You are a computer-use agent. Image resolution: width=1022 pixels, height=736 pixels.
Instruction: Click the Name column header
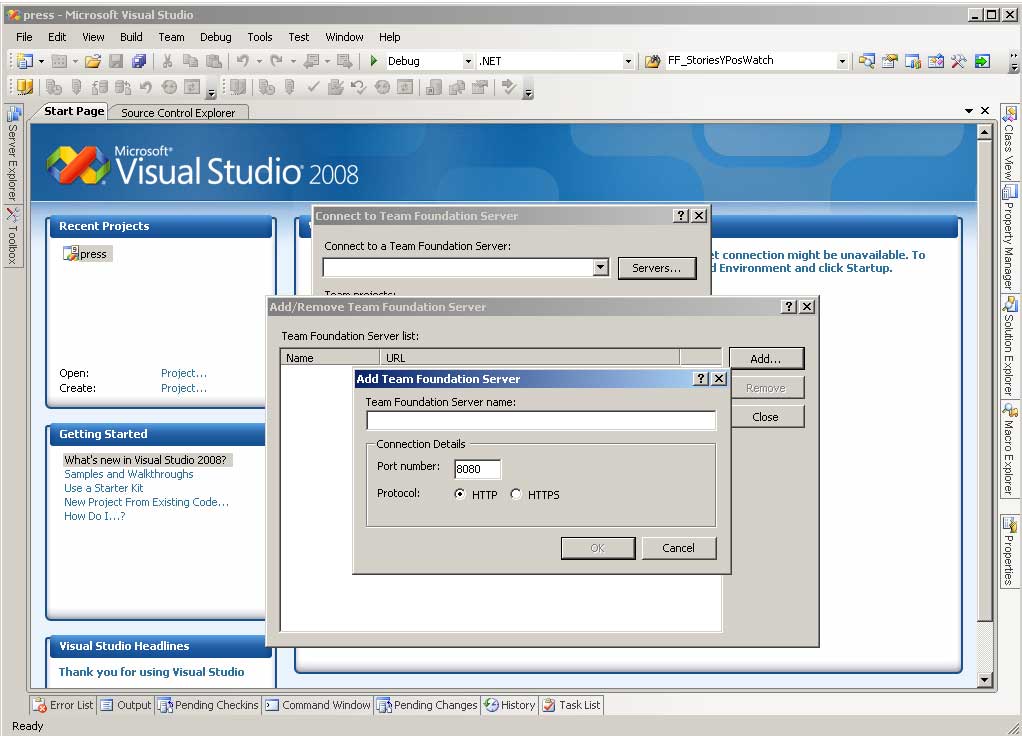coord(330,357)
